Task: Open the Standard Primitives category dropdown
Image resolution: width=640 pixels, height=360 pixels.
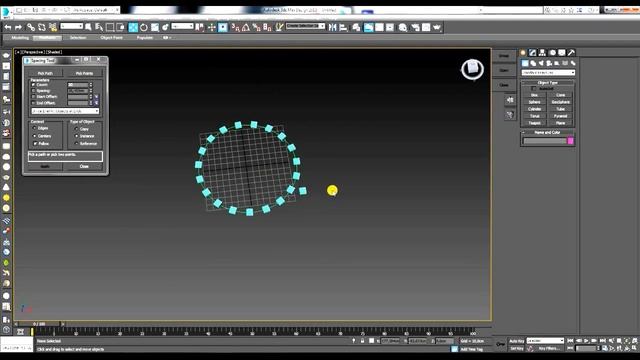Action: [548, 73]
